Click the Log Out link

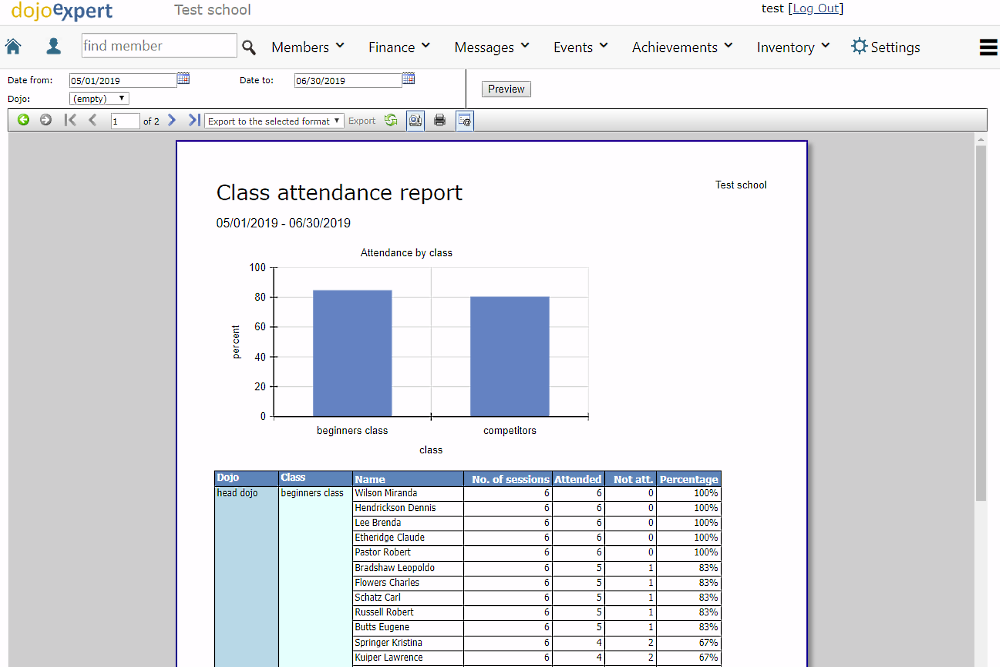(816, 8)
